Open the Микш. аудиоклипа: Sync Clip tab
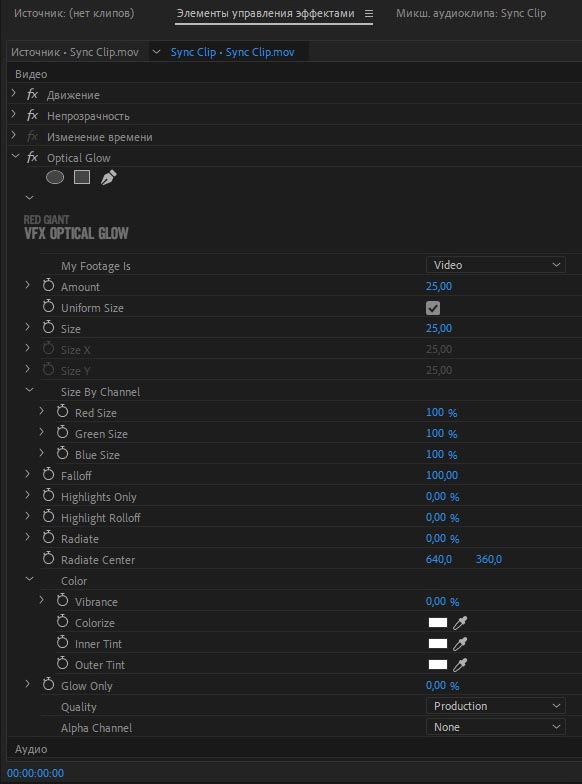Image resolution: width=582 pixels, height=784 pixels. pos(471,14)
